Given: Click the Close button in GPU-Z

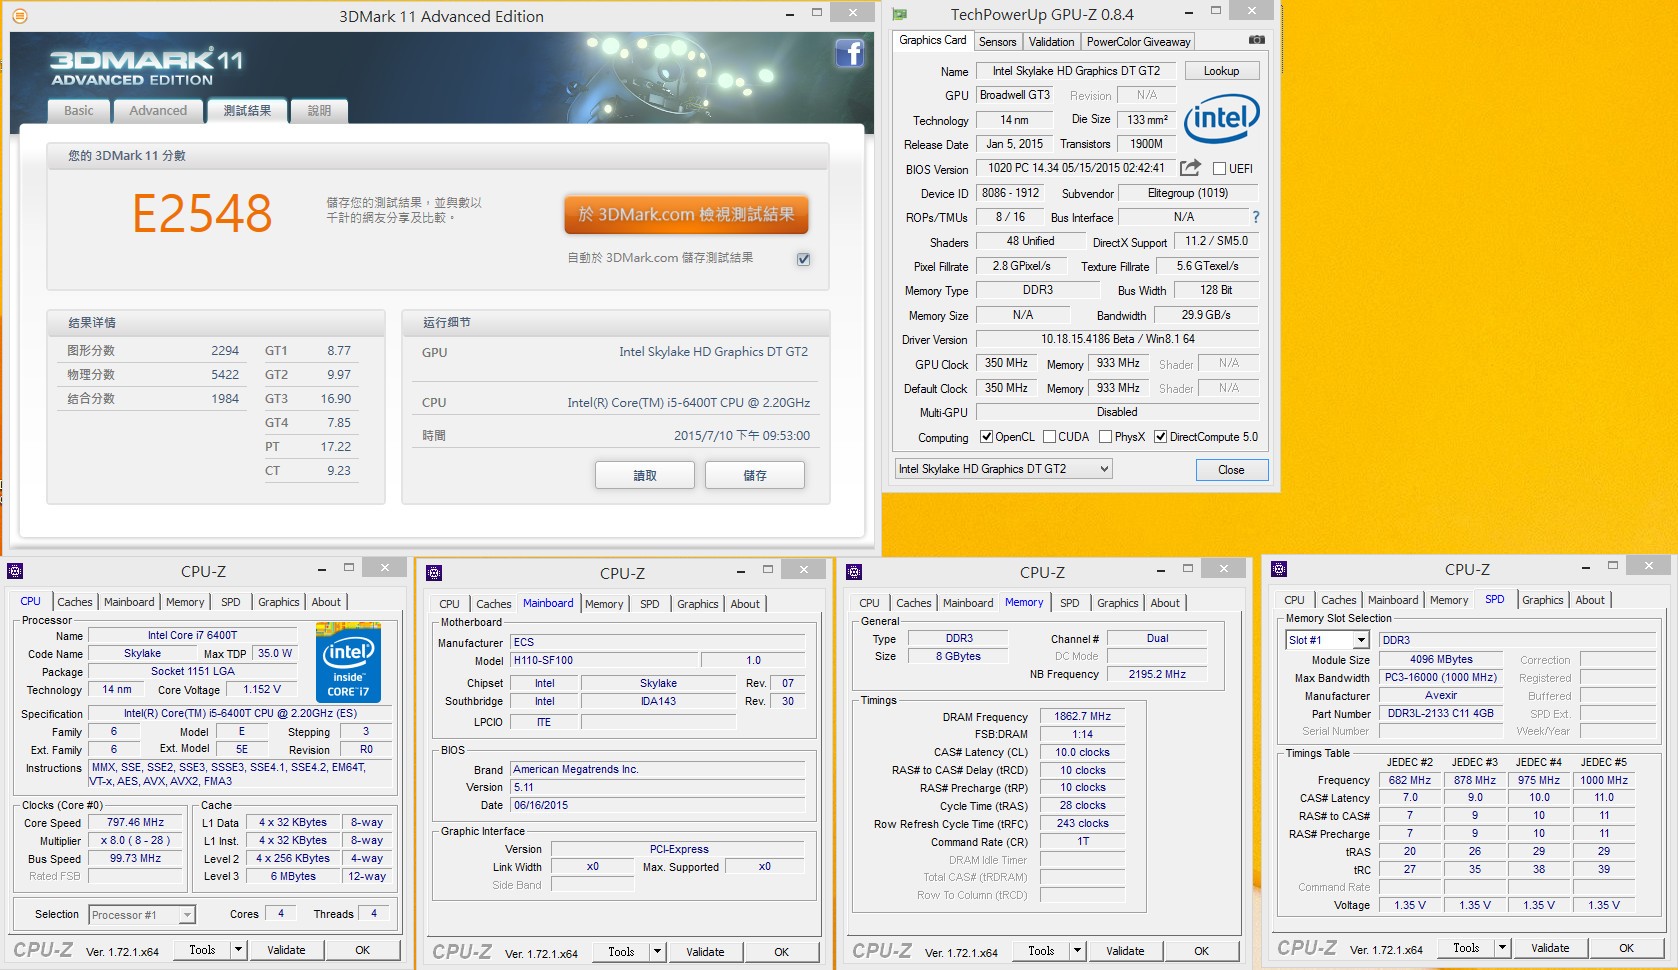Looking at the screenshot, I should pos(1232,470).
